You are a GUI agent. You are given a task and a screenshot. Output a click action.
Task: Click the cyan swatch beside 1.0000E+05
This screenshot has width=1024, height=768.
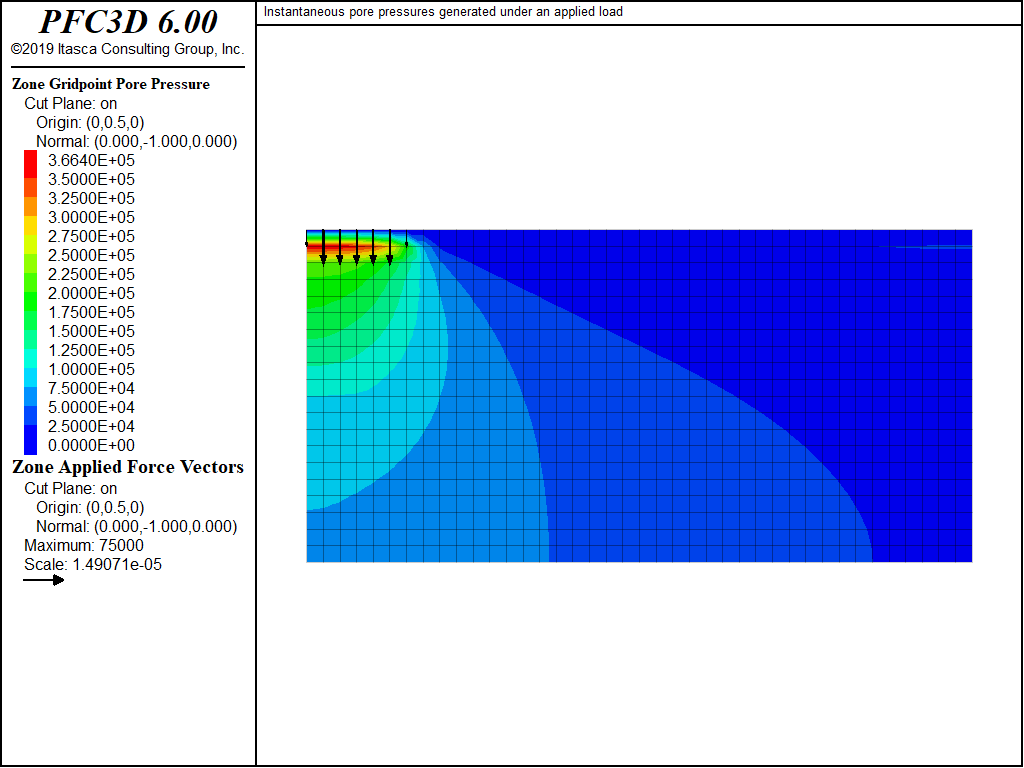(x=31, y=359)
